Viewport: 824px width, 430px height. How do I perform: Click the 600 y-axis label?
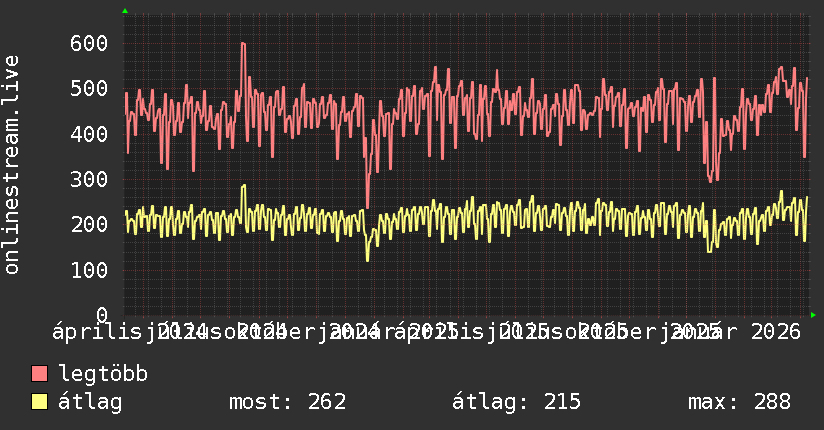tap(89, 44)
